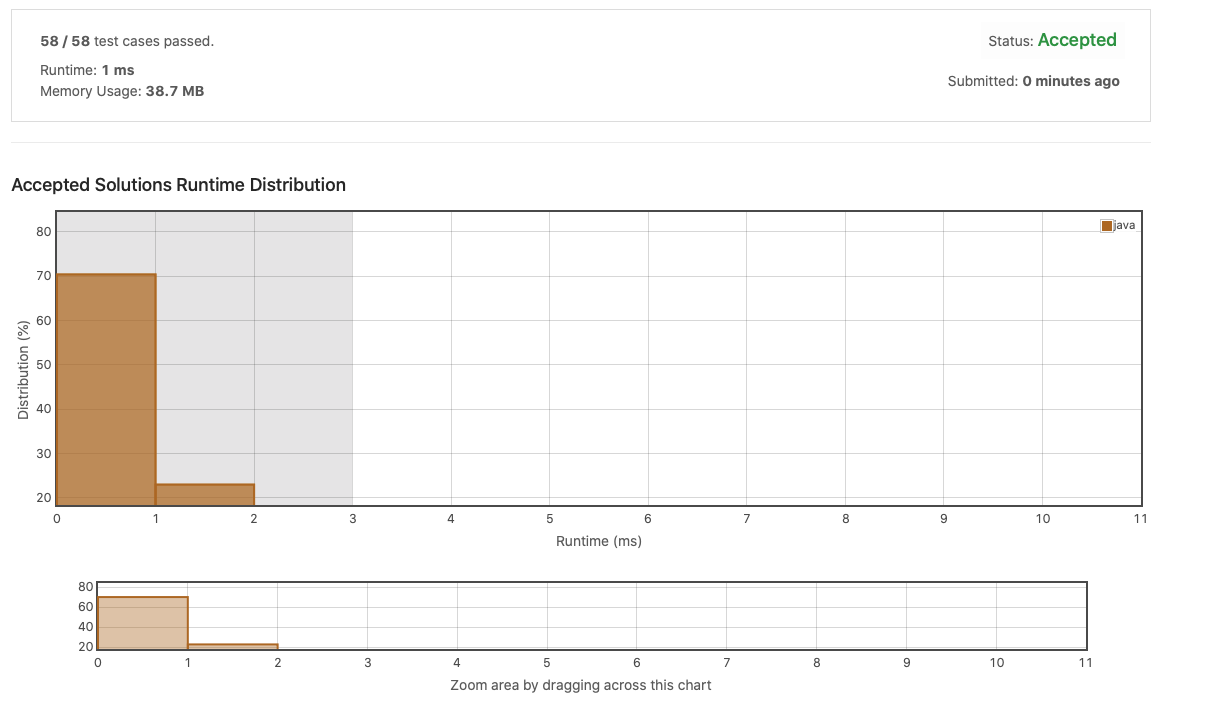Click the 'Distribution (%)' axis label
Screen dimensions: 1221x718
[22, 372]
